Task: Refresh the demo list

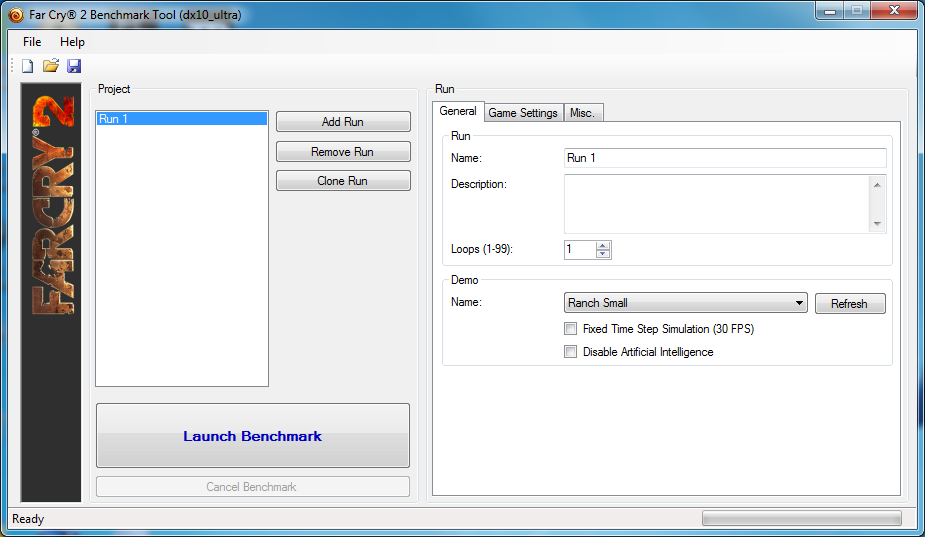Action: pos(850,303)
